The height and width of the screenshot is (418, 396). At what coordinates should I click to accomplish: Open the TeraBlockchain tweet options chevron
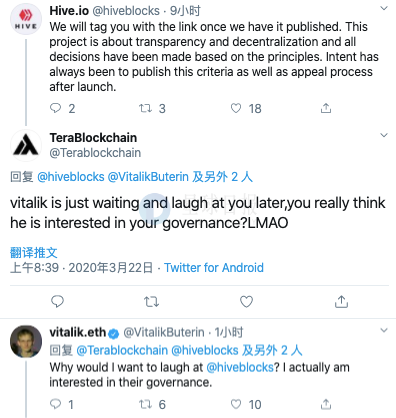(384, 135)
